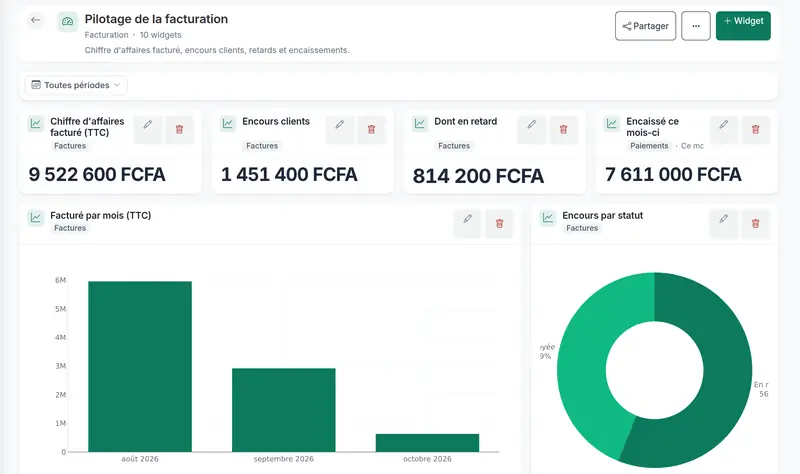
Task: Click the août 2026 bar in chart
Action: point(140,366)
